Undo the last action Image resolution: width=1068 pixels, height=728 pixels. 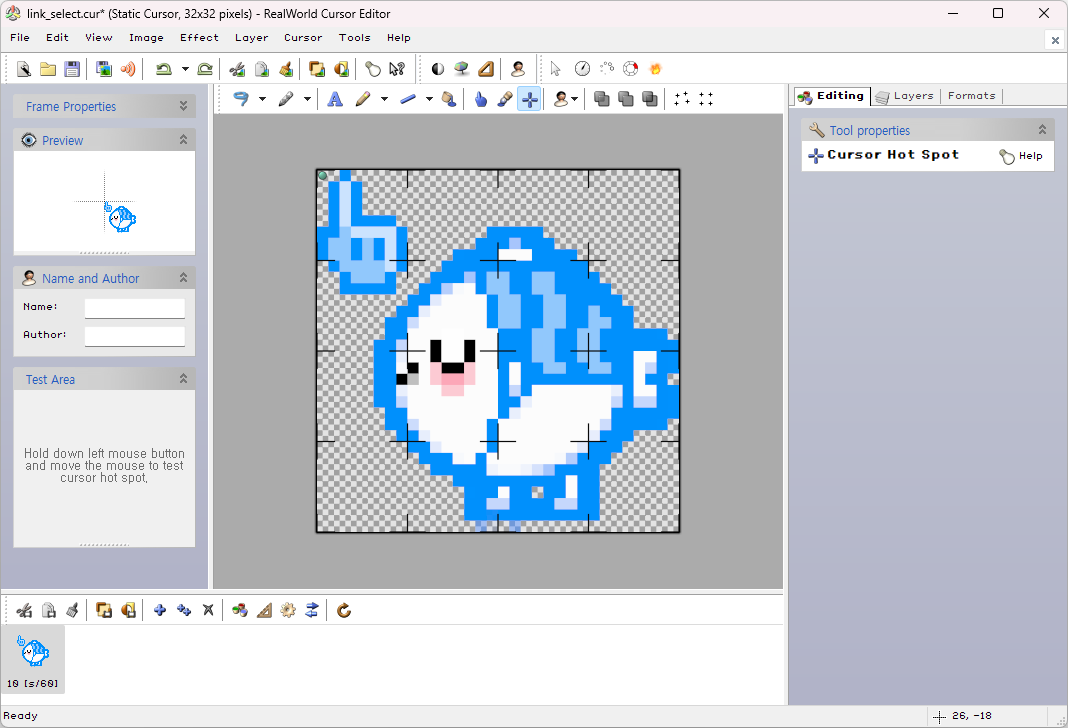[x=163, y=69]
